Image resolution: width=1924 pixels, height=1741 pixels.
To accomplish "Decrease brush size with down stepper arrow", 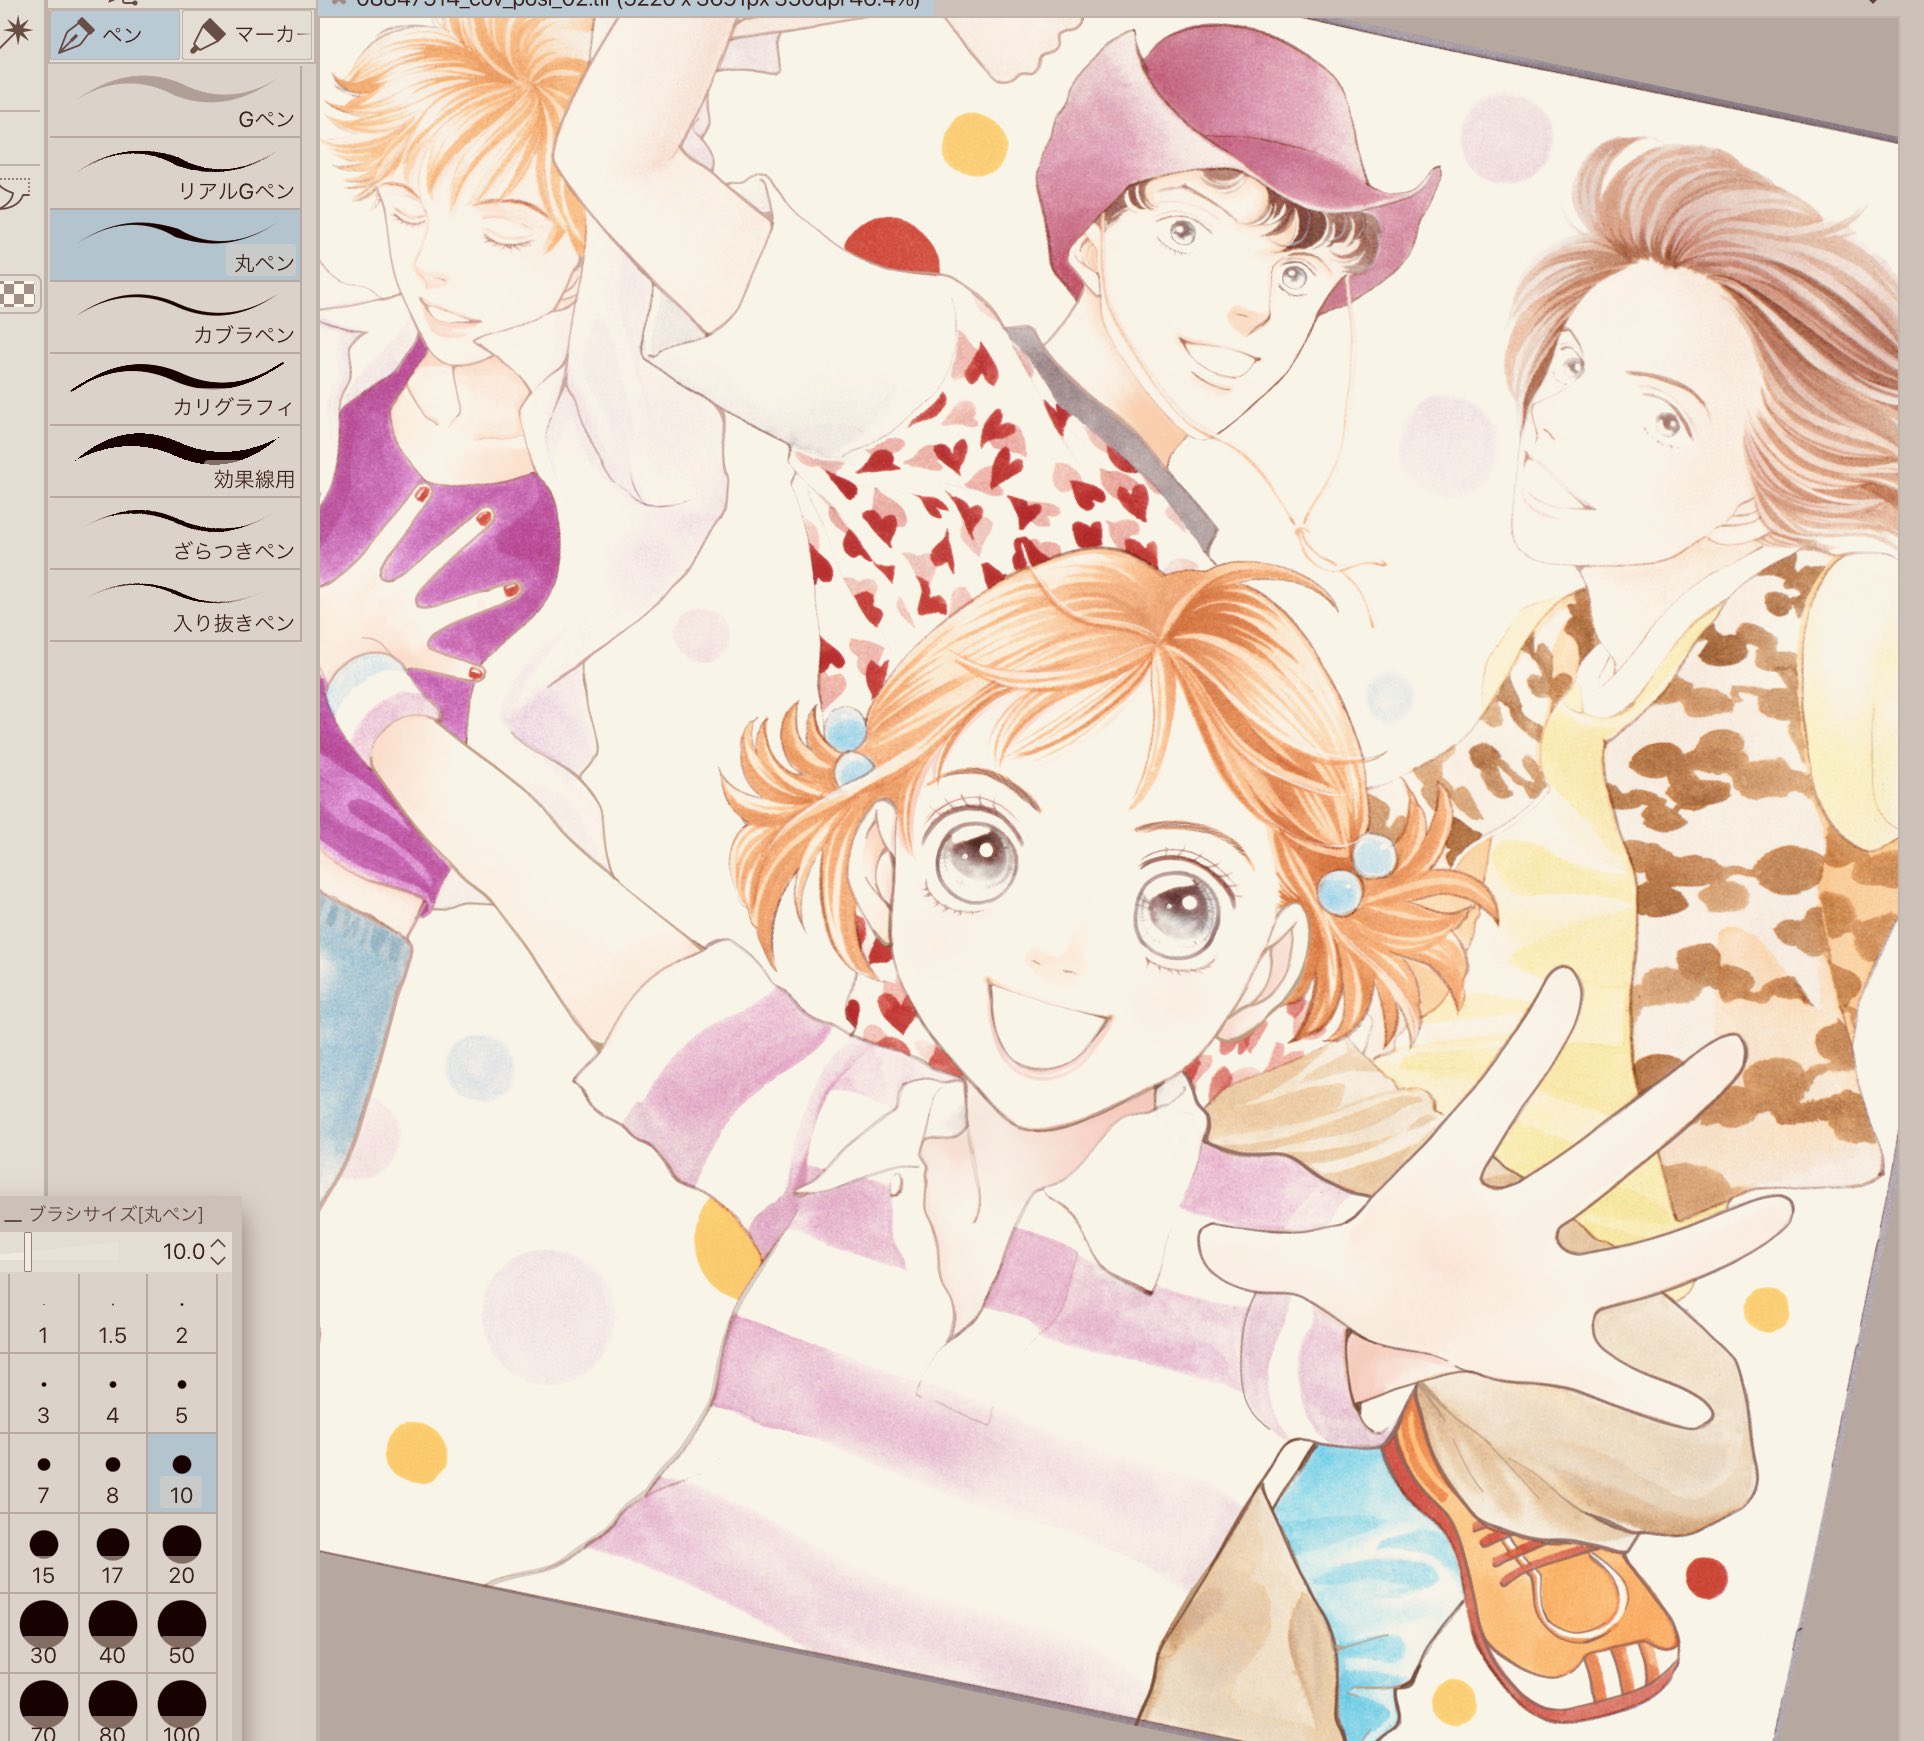I will 219,1259.
